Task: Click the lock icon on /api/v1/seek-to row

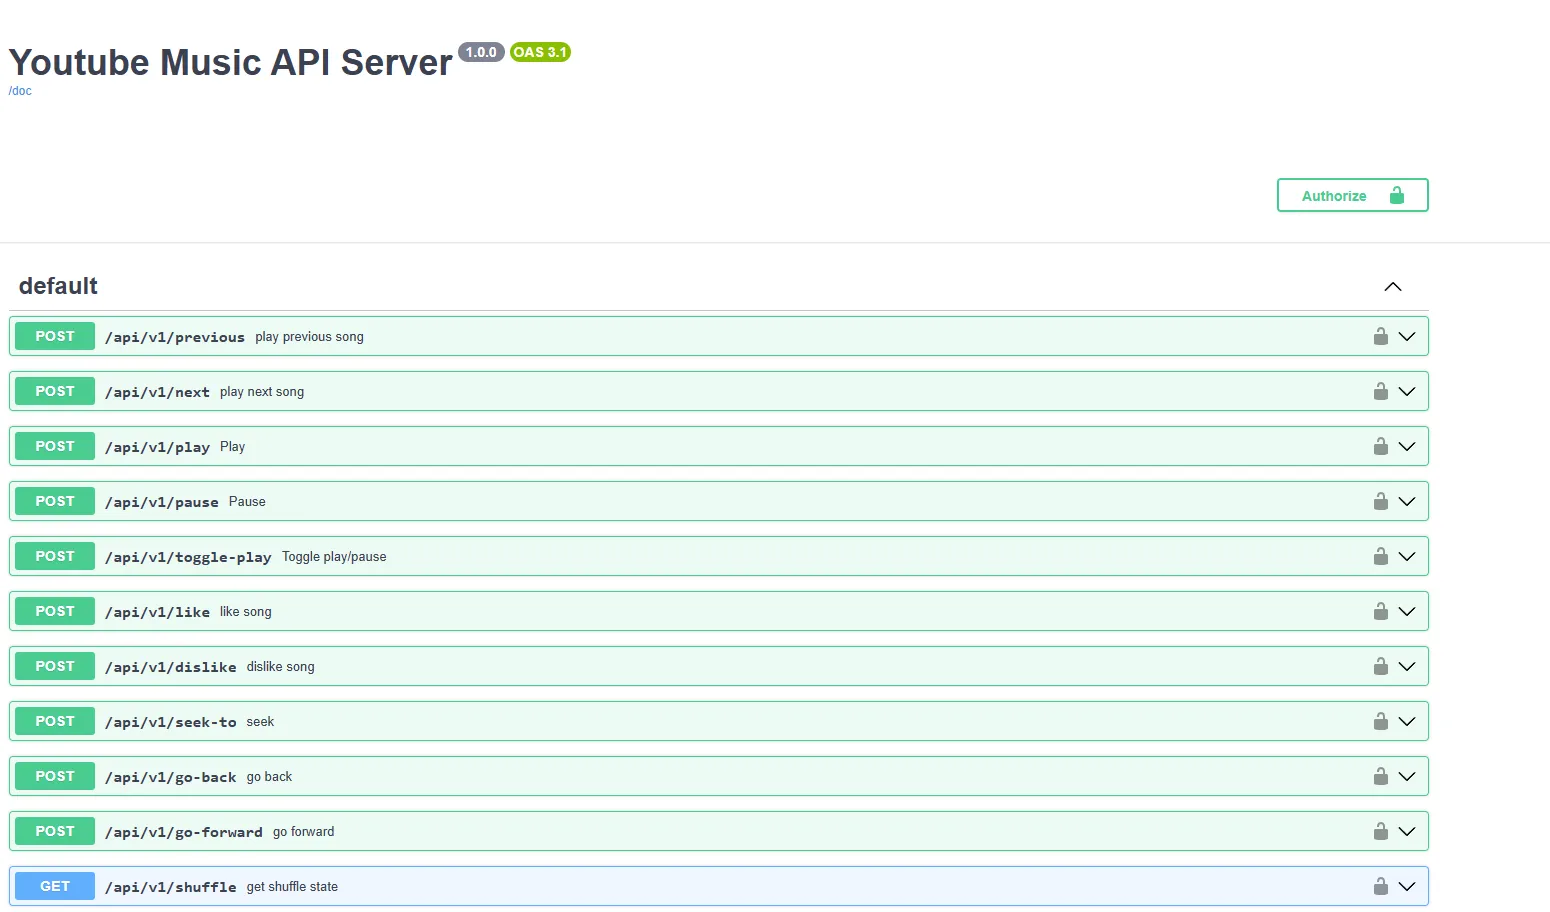Action: [x=1380, y=722]
